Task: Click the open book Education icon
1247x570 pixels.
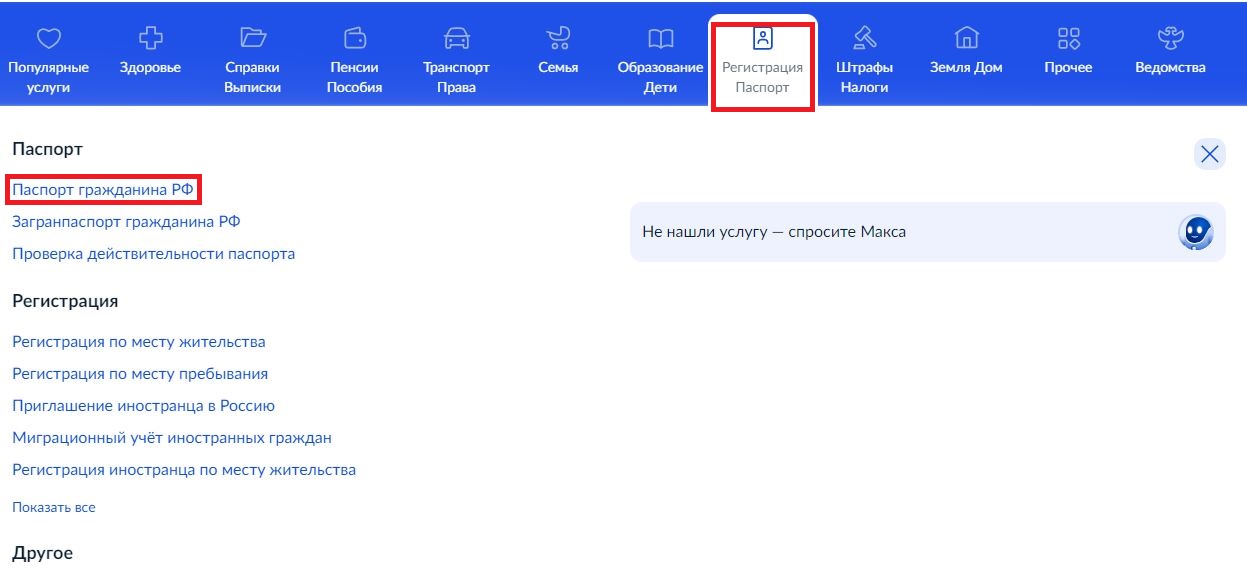Action: (661, 38)
